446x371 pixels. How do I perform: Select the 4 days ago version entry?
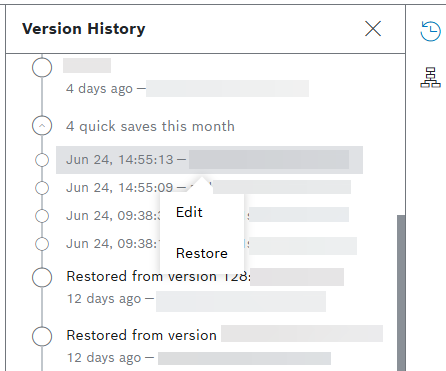pos(187,78)
